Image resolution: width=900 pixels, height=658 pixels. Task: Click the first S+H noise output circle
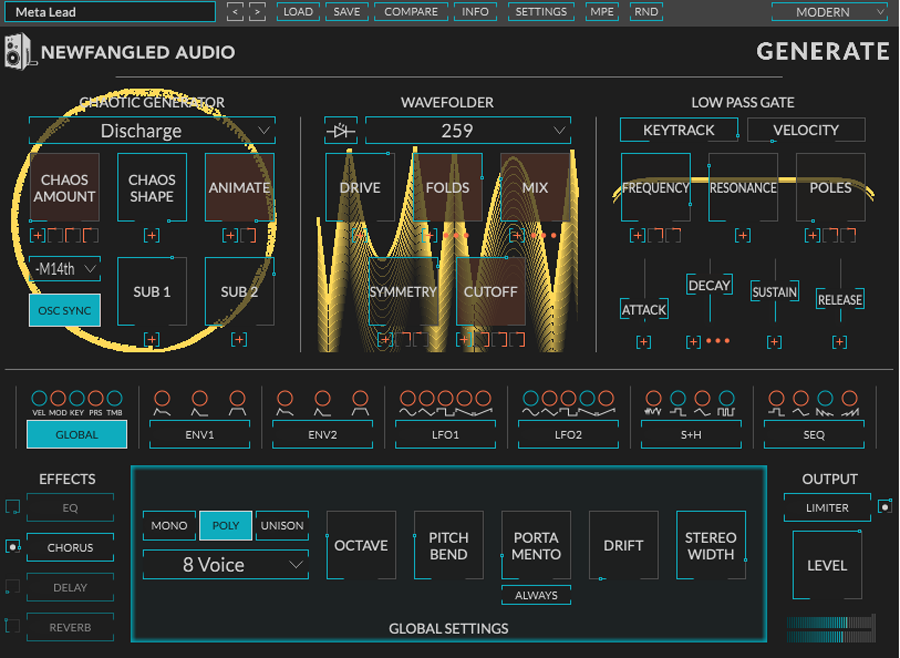coord(654,398)
